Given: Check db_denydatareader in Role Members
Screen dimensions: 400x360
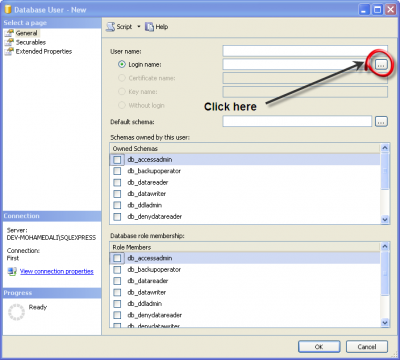Looking at the screenshot, I should click(117, 315).
